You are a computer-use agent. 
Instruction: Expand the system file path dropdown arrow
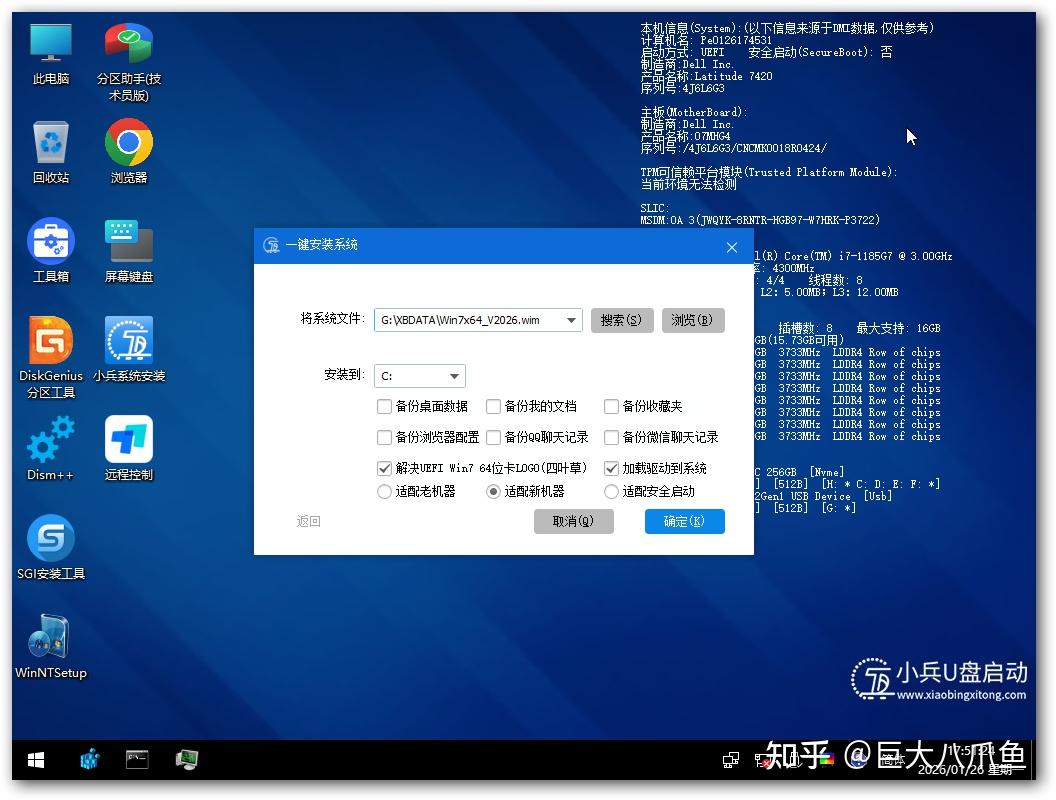[x=571, y=320]
